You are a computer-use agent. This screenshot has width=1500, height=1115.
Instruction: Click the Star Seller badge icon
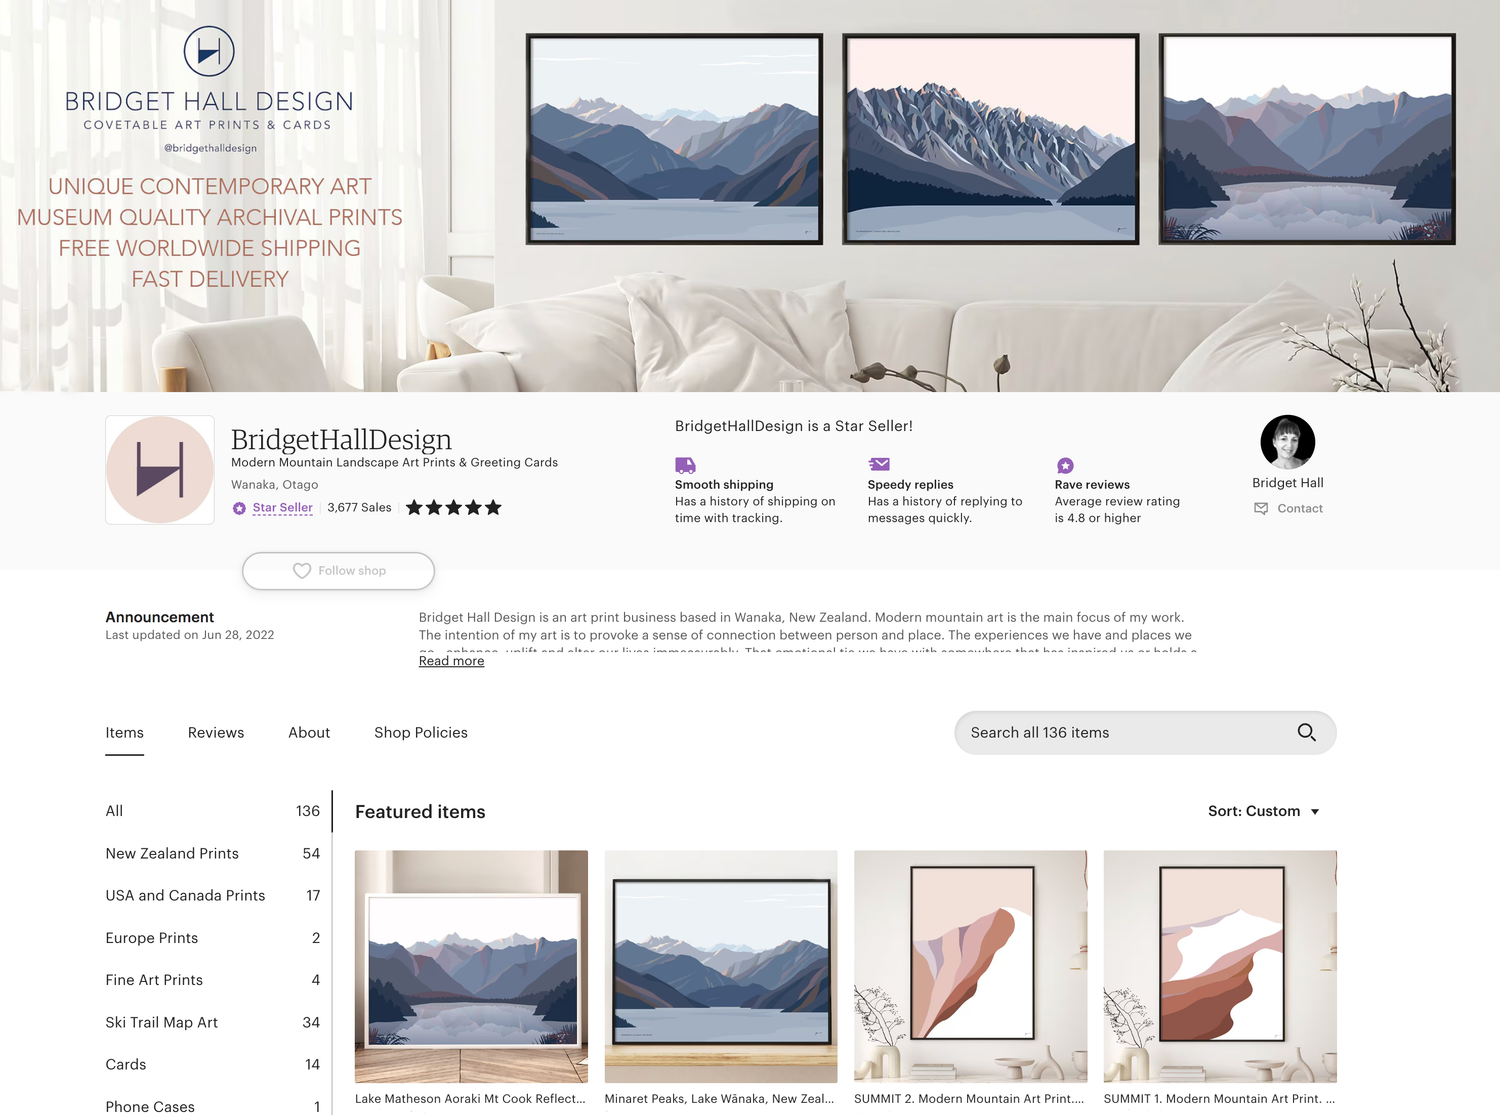(239, 508)
